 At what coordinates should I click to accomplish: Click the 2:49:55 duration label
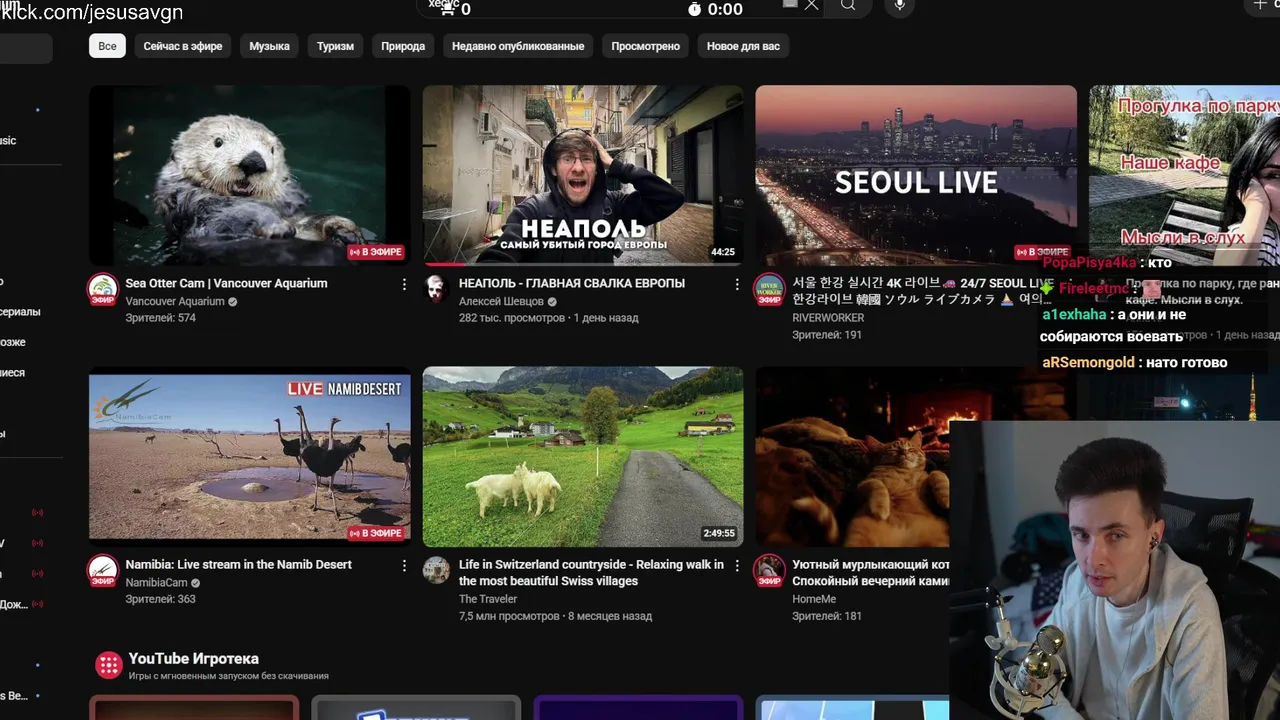719,533
